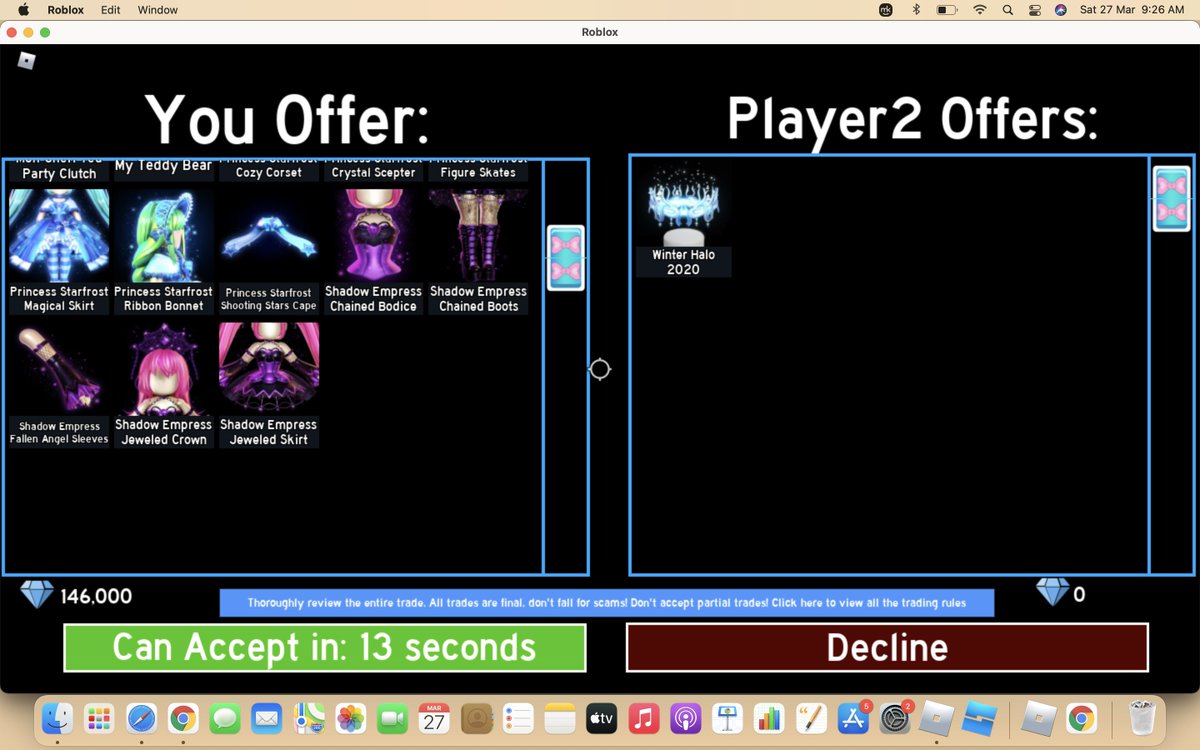Select Shadow Empress Jeweled Crown item
The width and height of the screenshot is (1200, 750).
pyautogui.click(x=164, y=385)
